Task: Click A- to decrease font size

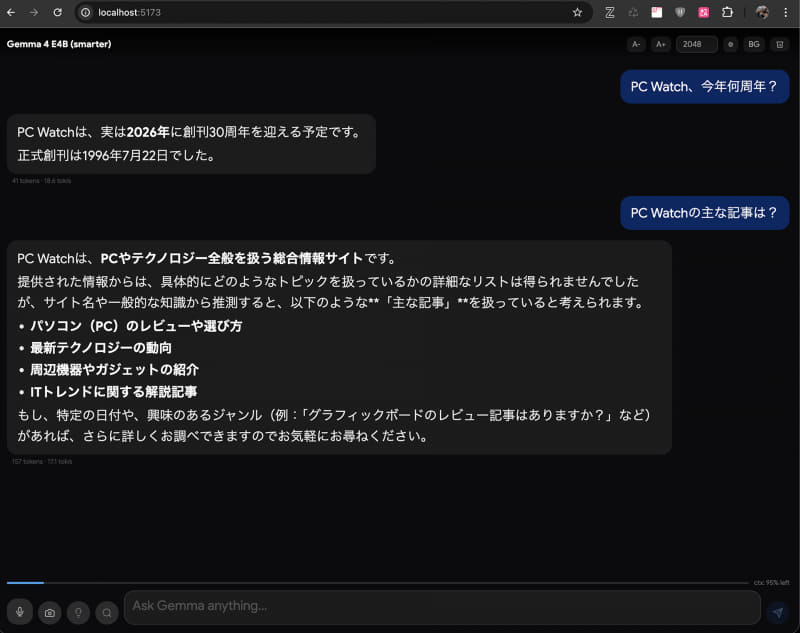Action: tap(636, 44)
